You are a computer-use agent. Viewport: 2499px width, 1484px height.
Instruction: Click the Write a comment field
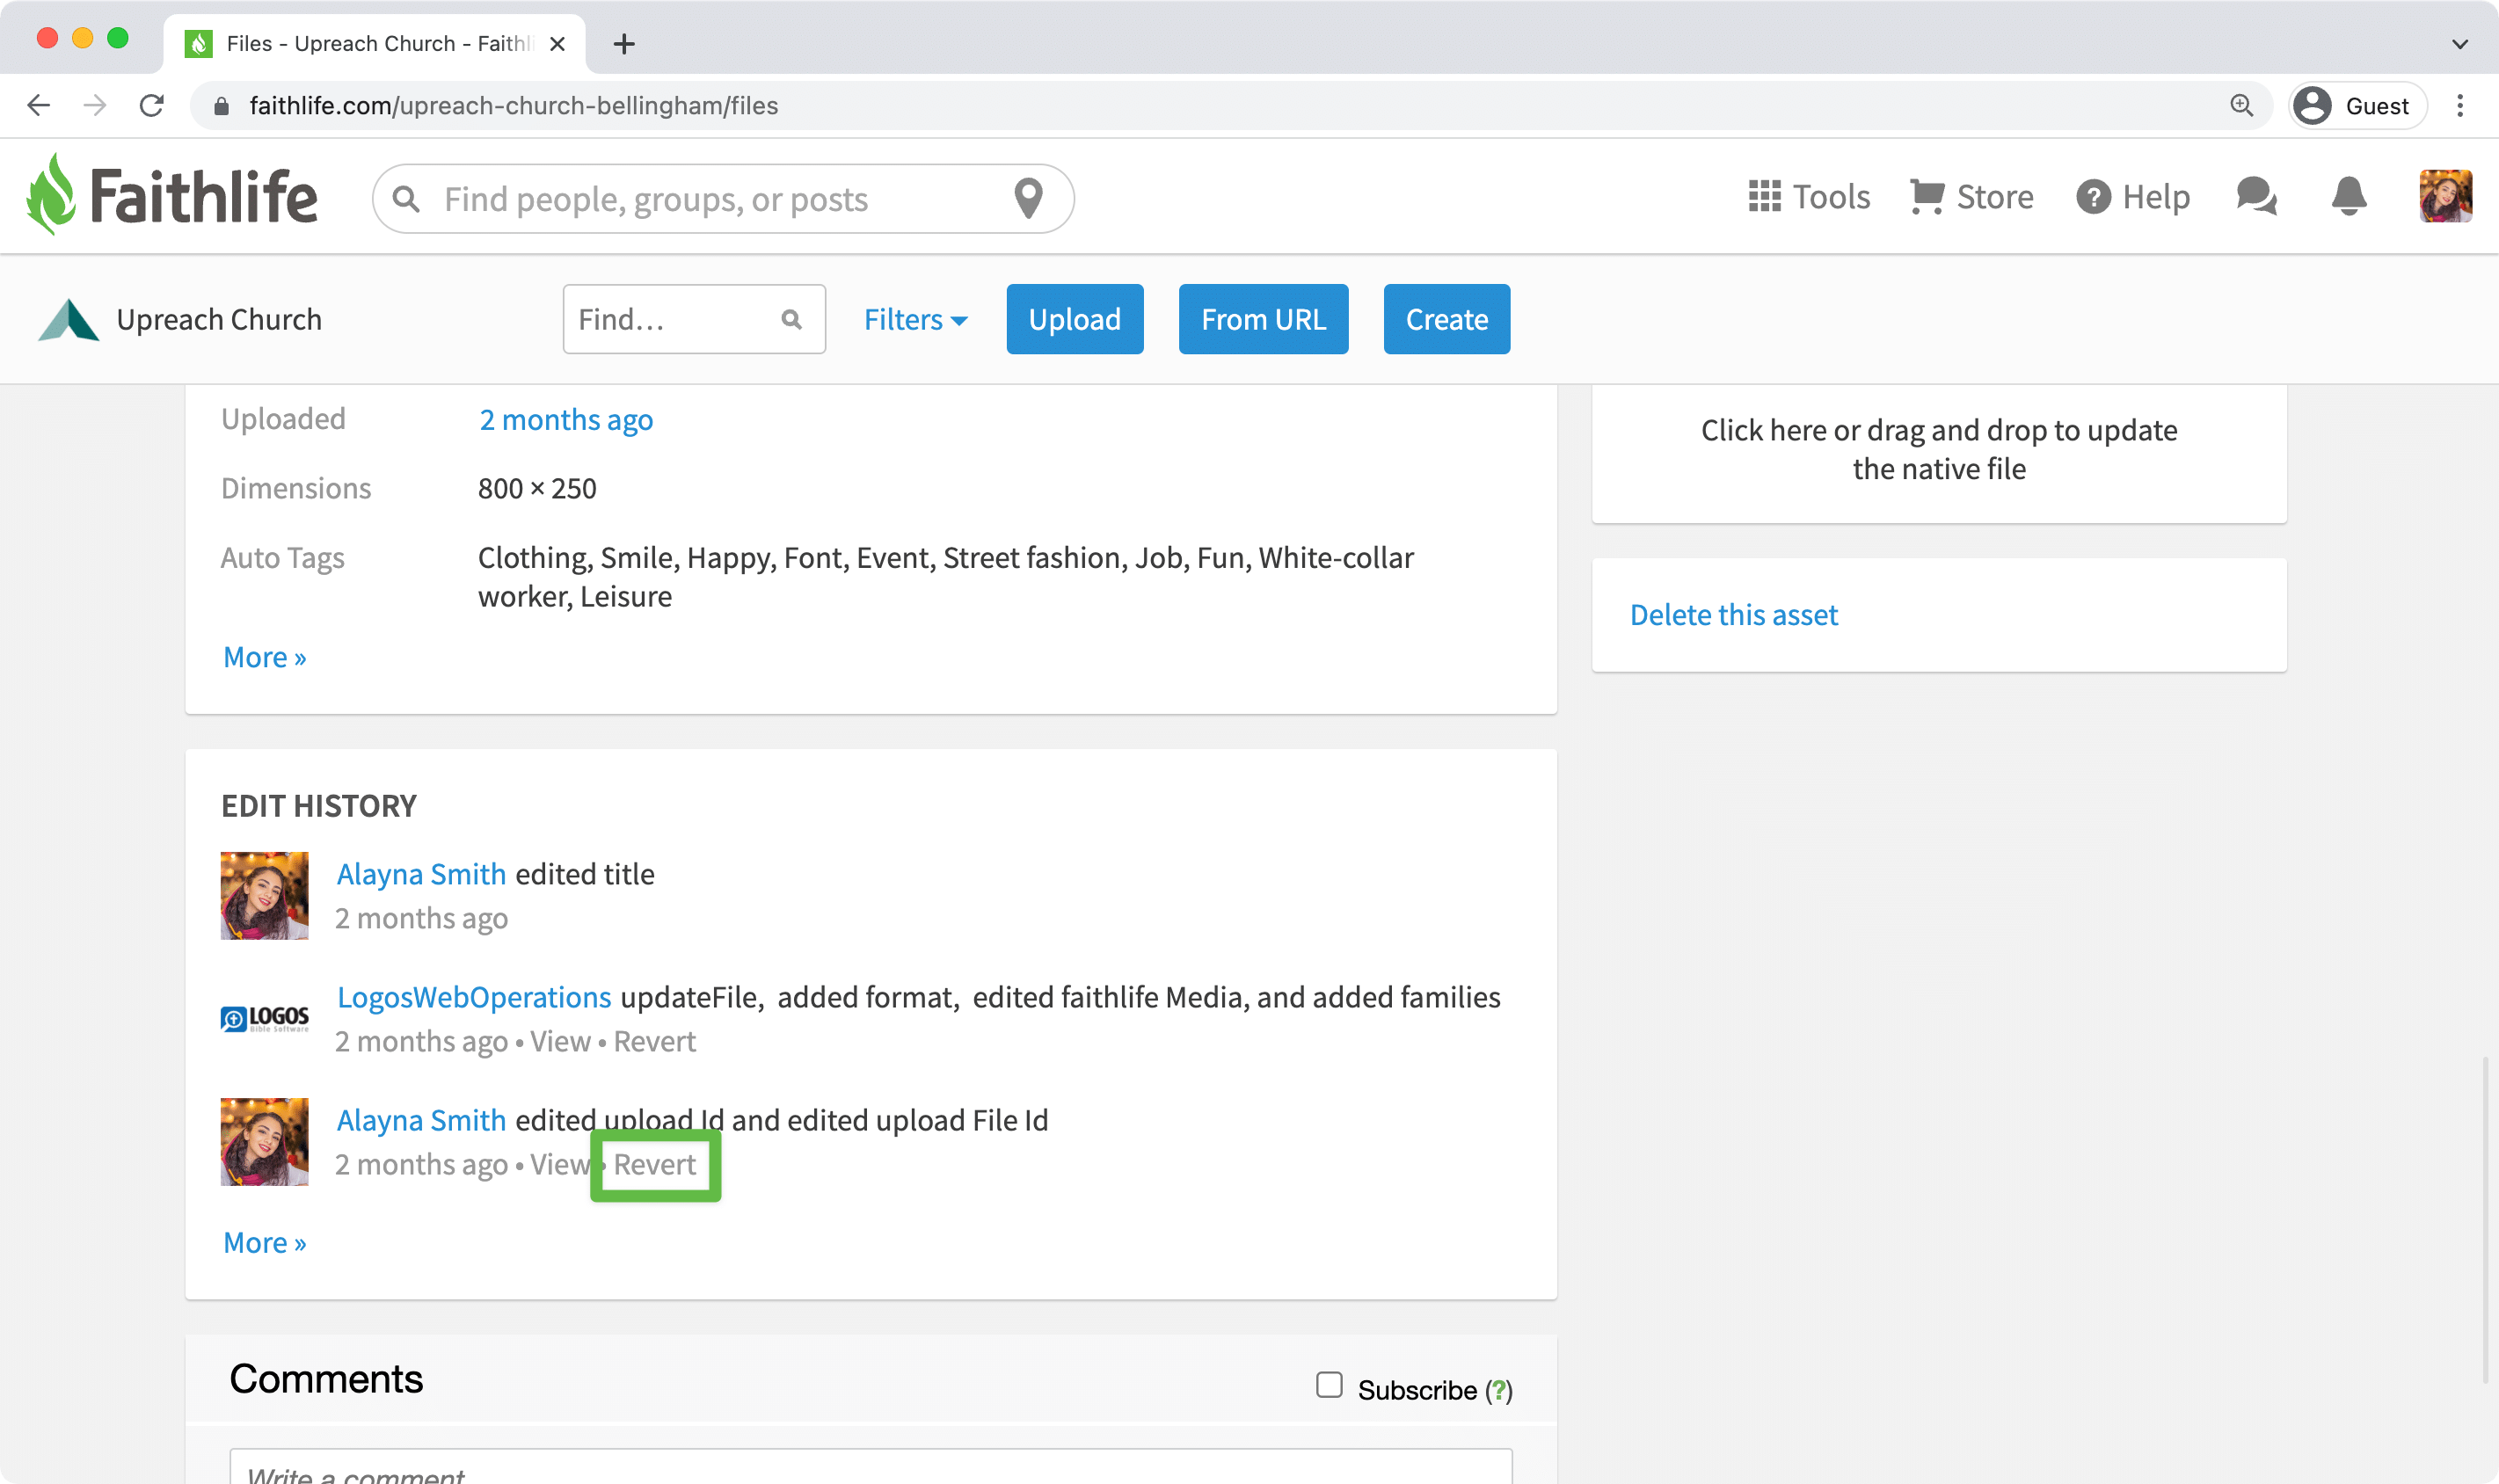(870, 1468)
